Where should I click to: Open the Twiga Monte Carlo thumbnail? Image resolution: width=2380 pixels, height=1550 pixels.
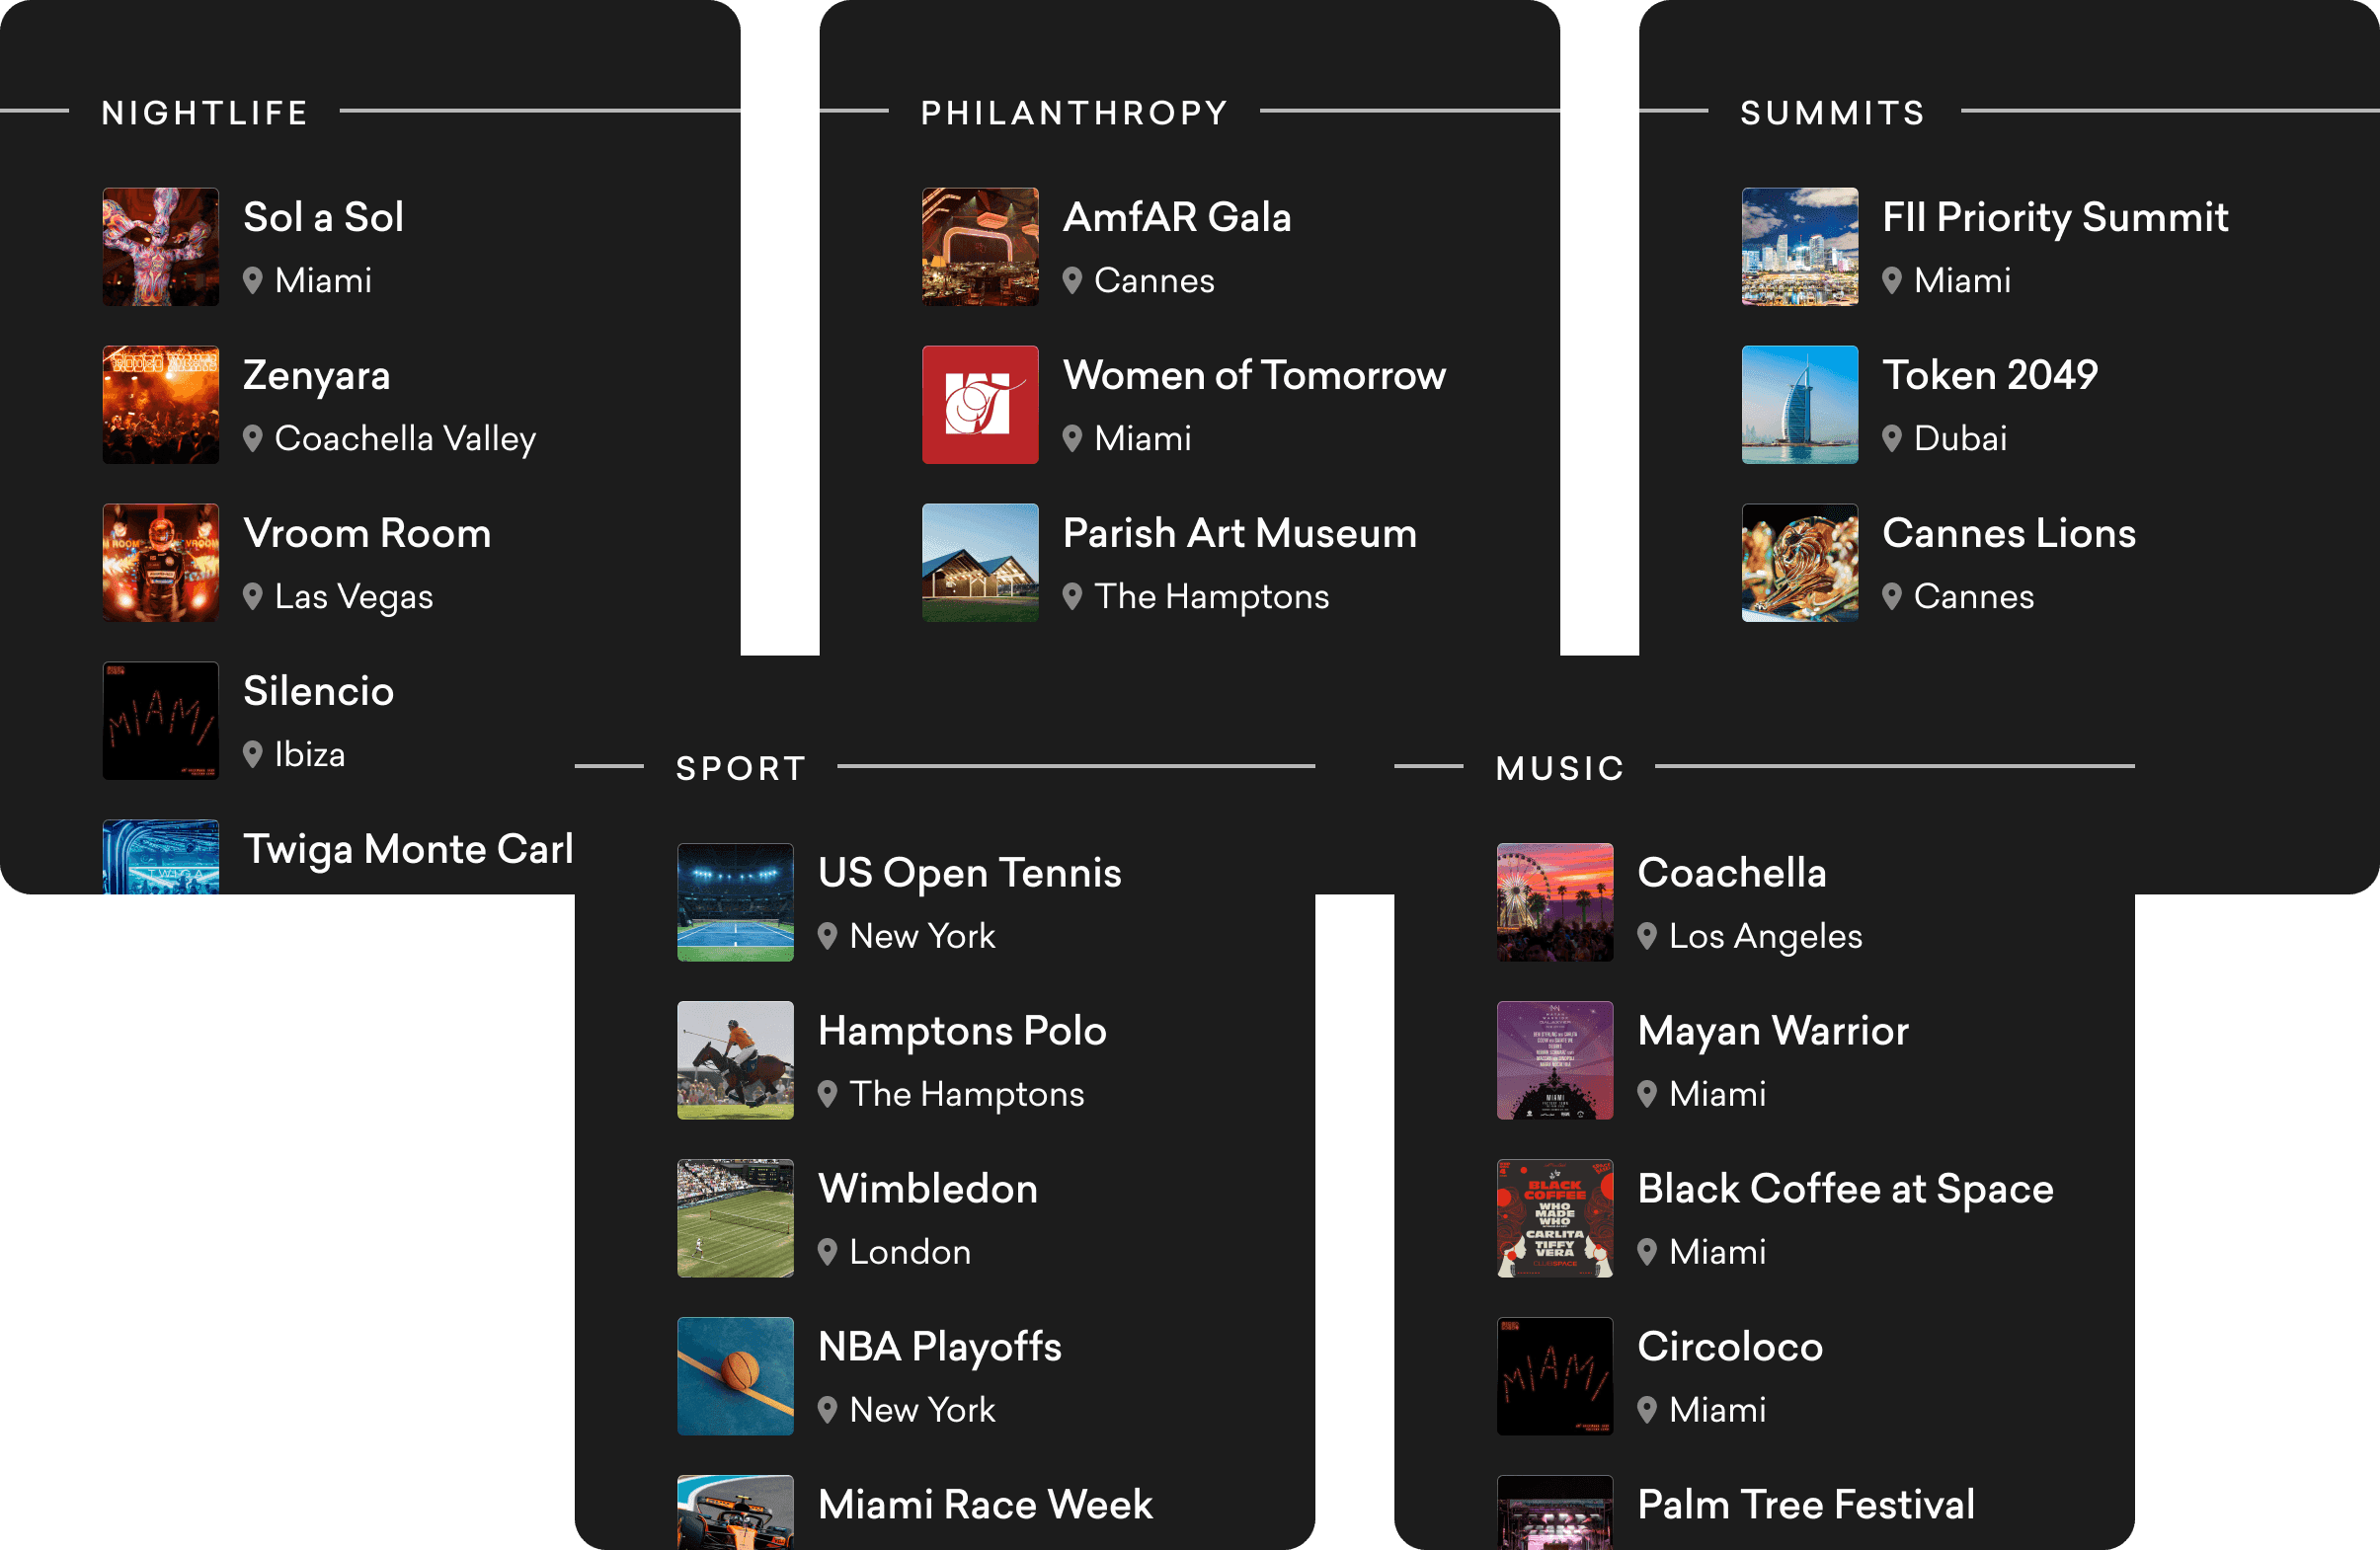161,857
